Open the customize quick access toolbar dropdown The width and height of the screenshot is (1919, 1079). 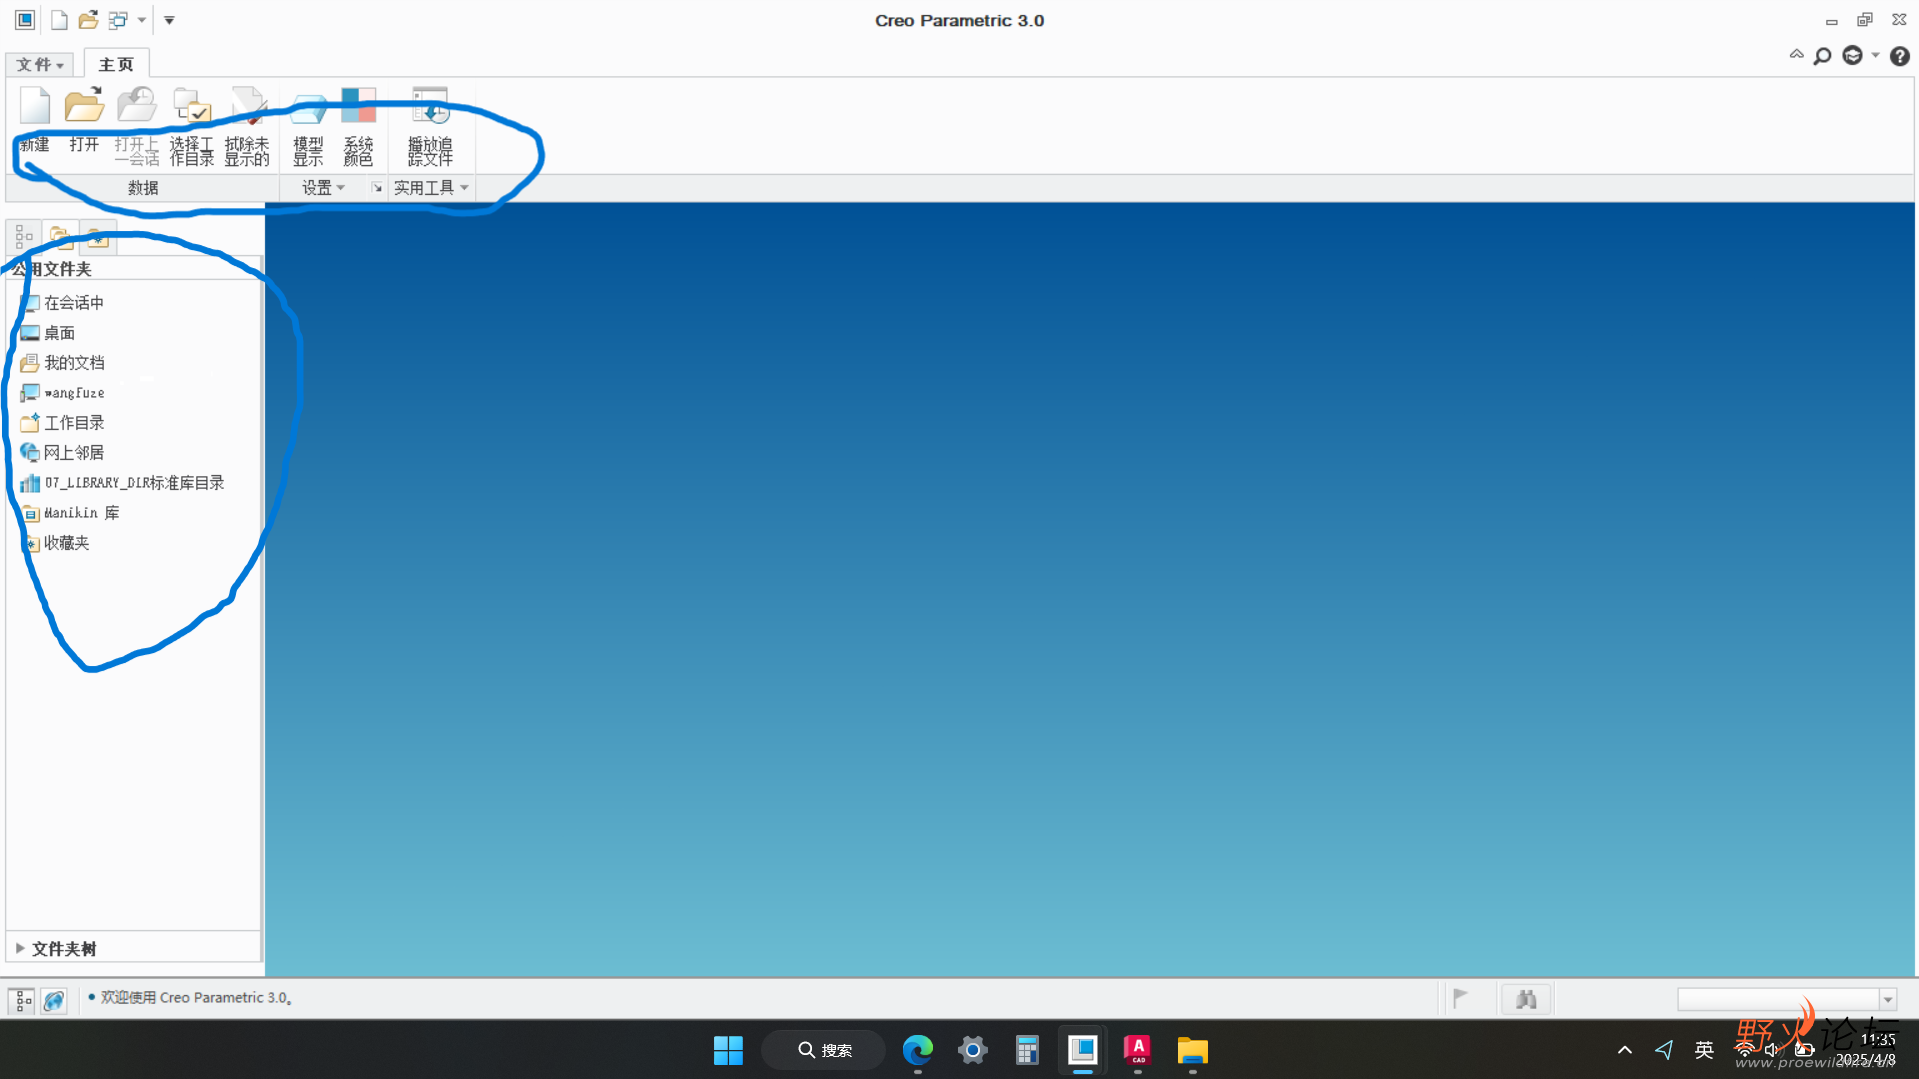tap(169, 20)
